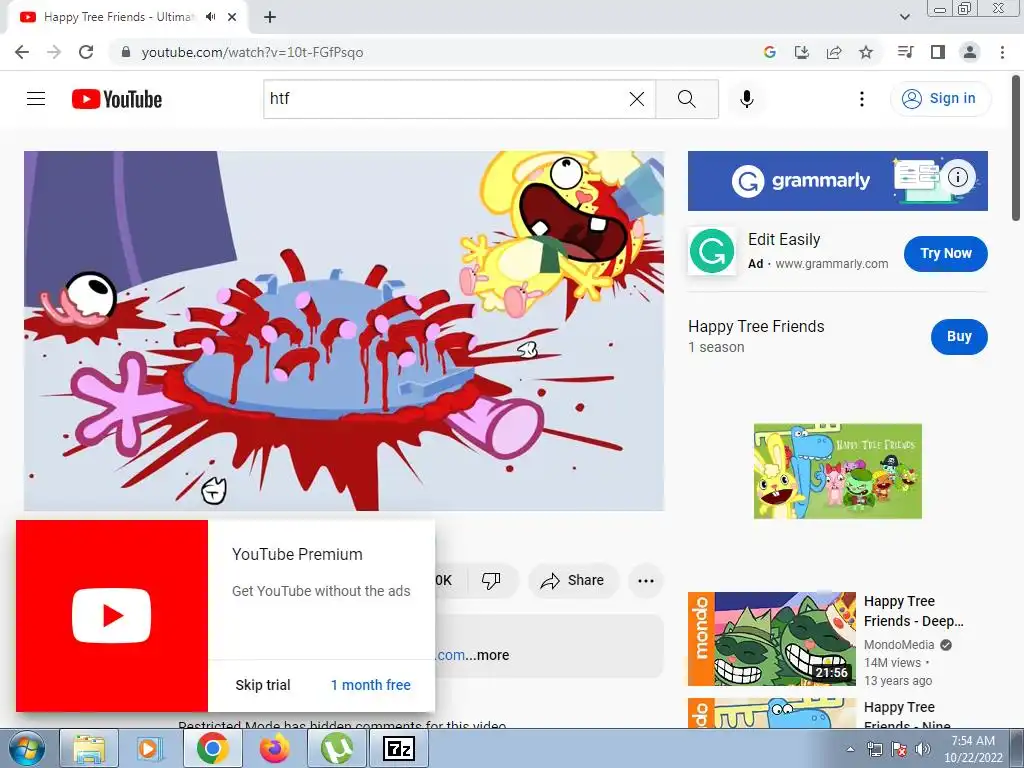Open the MondoMedia channel name
1024x768 pixels.
[x=899, y=645]
